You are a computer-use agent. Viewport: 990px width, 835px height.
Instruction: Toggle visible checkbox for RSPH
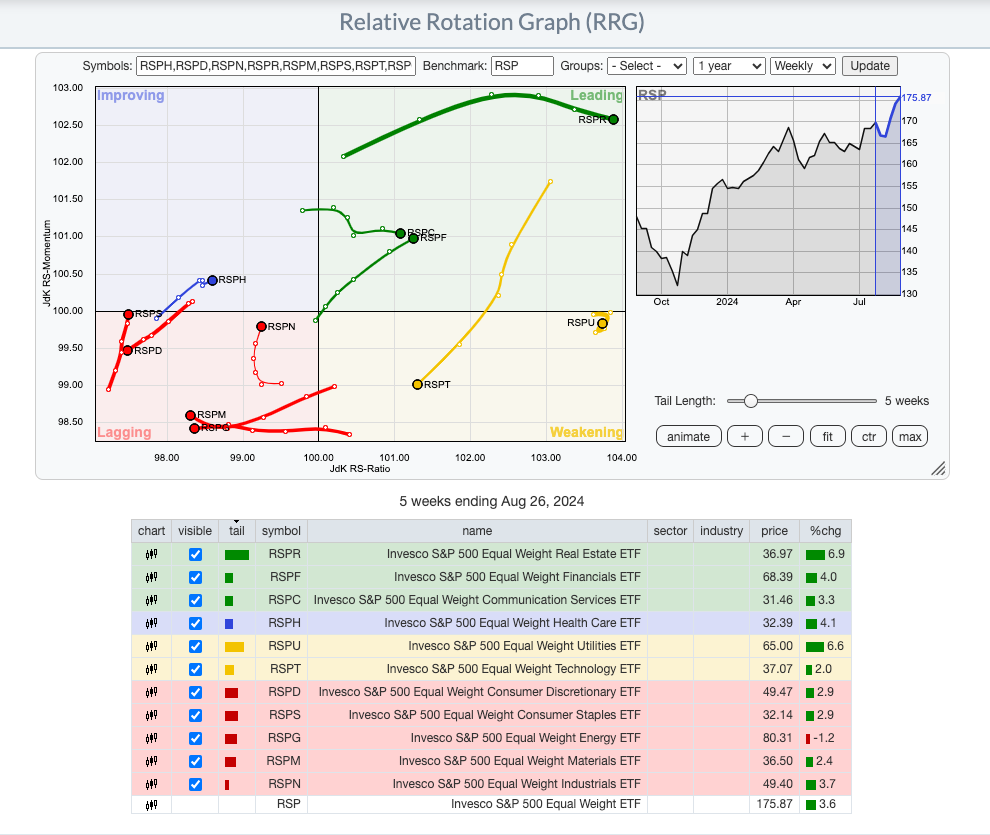(196, 623)
